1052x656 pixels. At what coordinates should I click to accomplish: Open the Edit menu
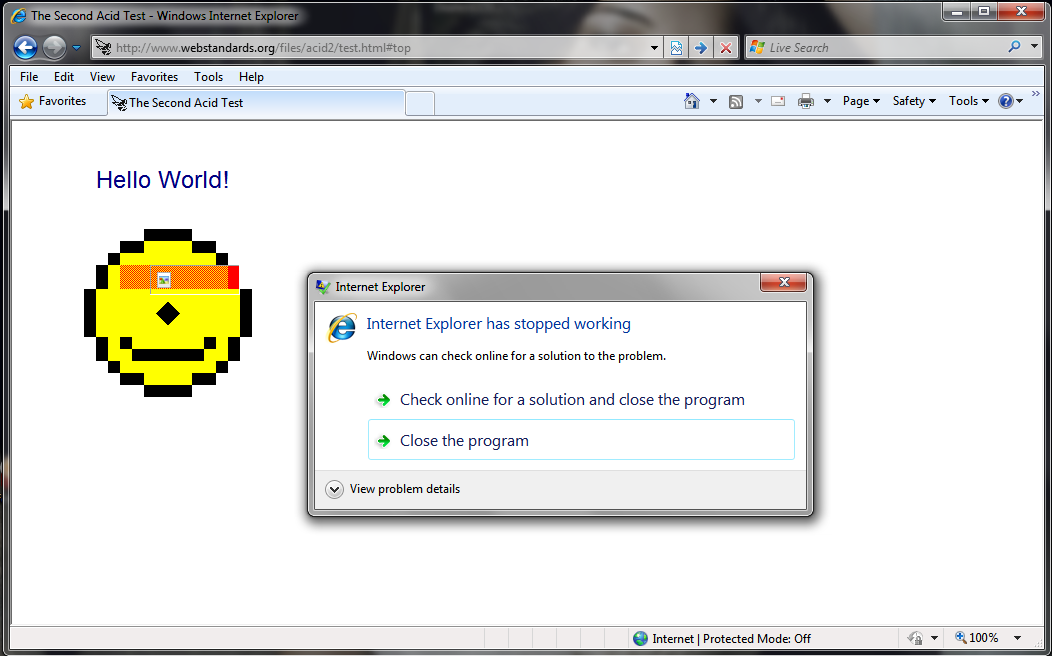click(64, 76)
